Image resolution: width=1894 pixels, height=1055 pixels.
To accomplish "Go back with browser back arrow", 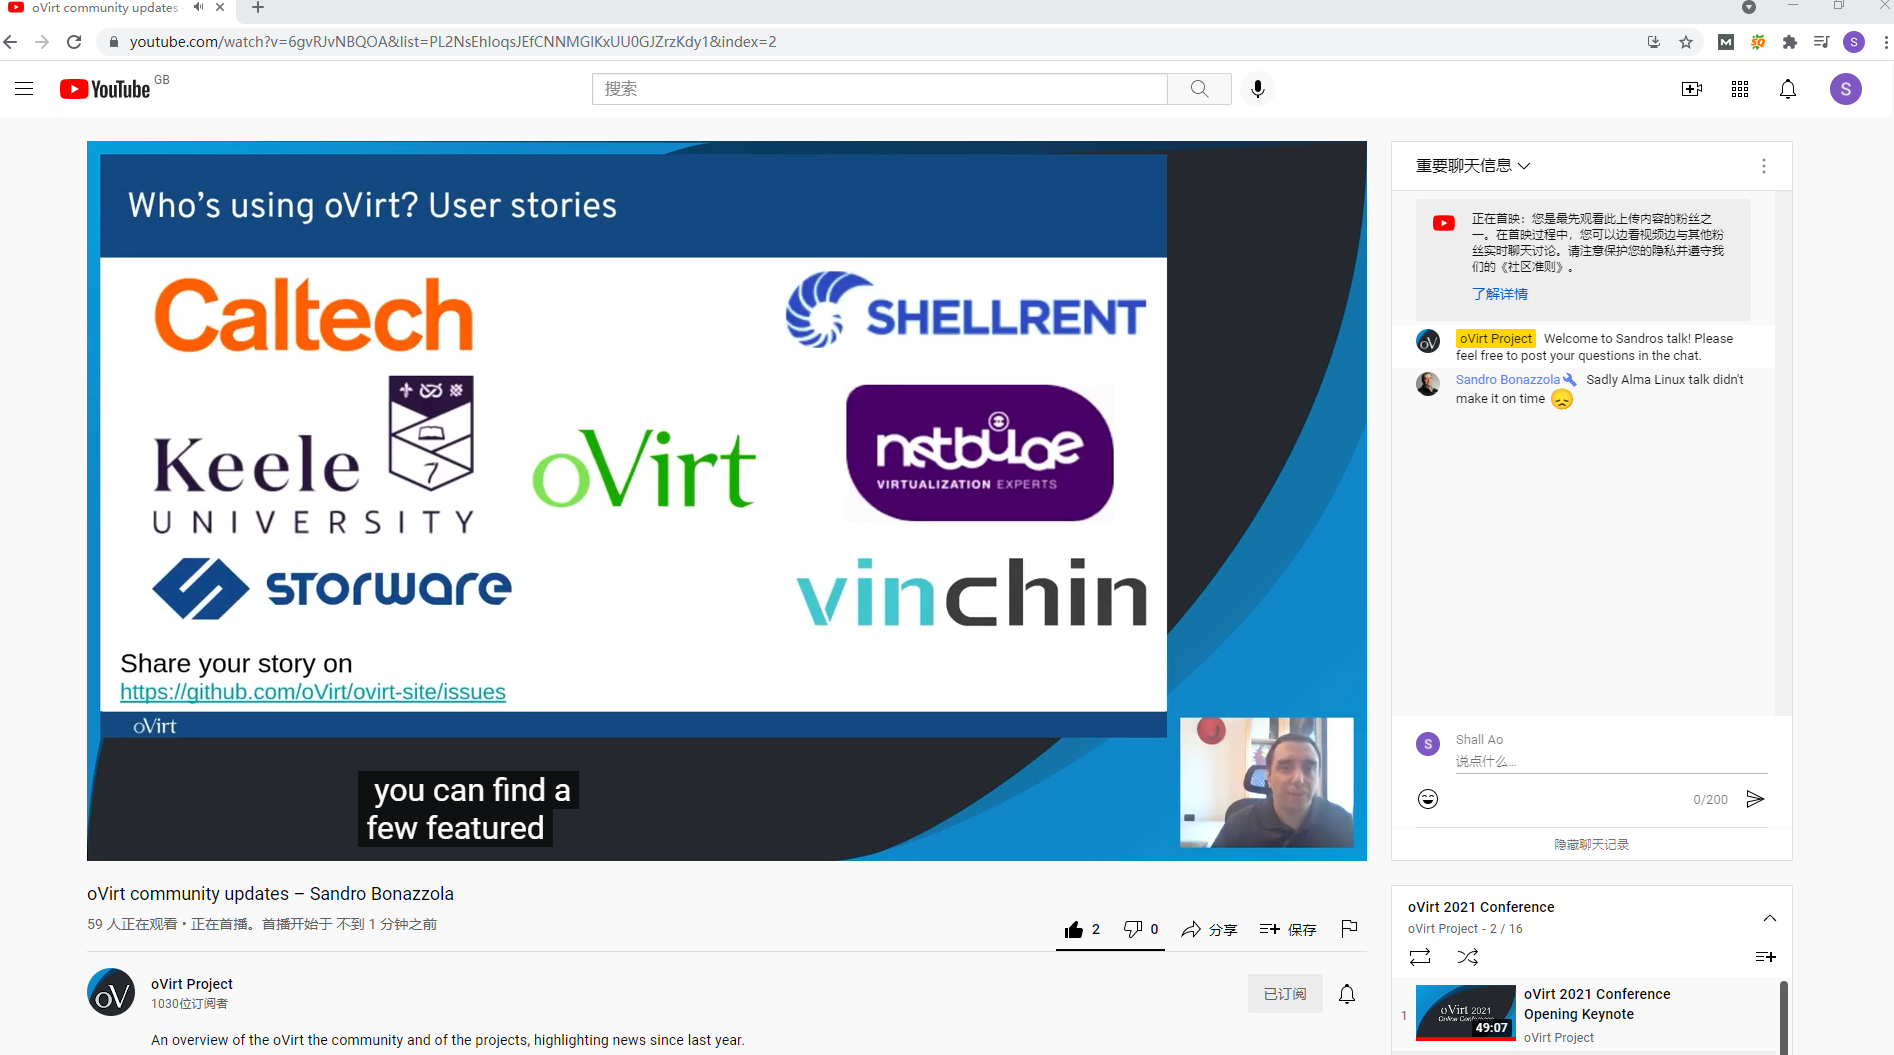I will 11,42.
